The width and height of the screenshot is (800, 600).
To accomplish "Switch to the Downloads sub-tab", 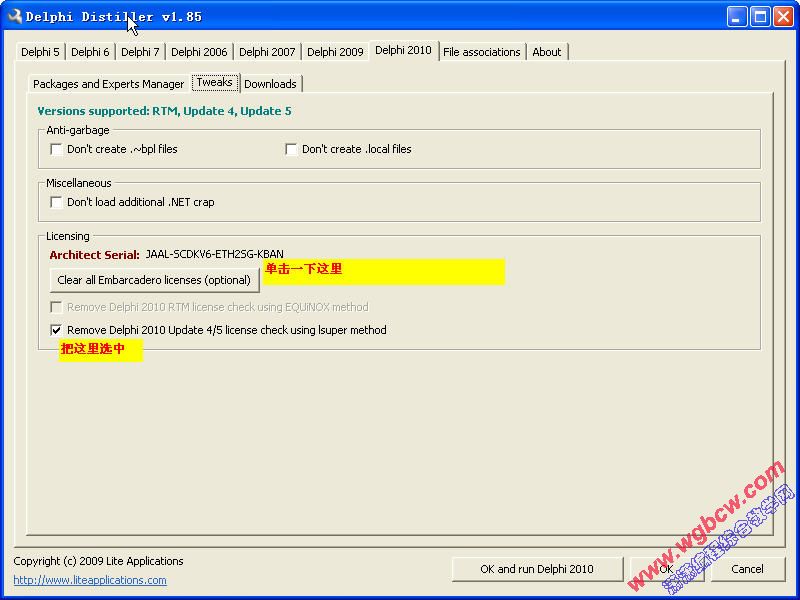I will point(270,84).
